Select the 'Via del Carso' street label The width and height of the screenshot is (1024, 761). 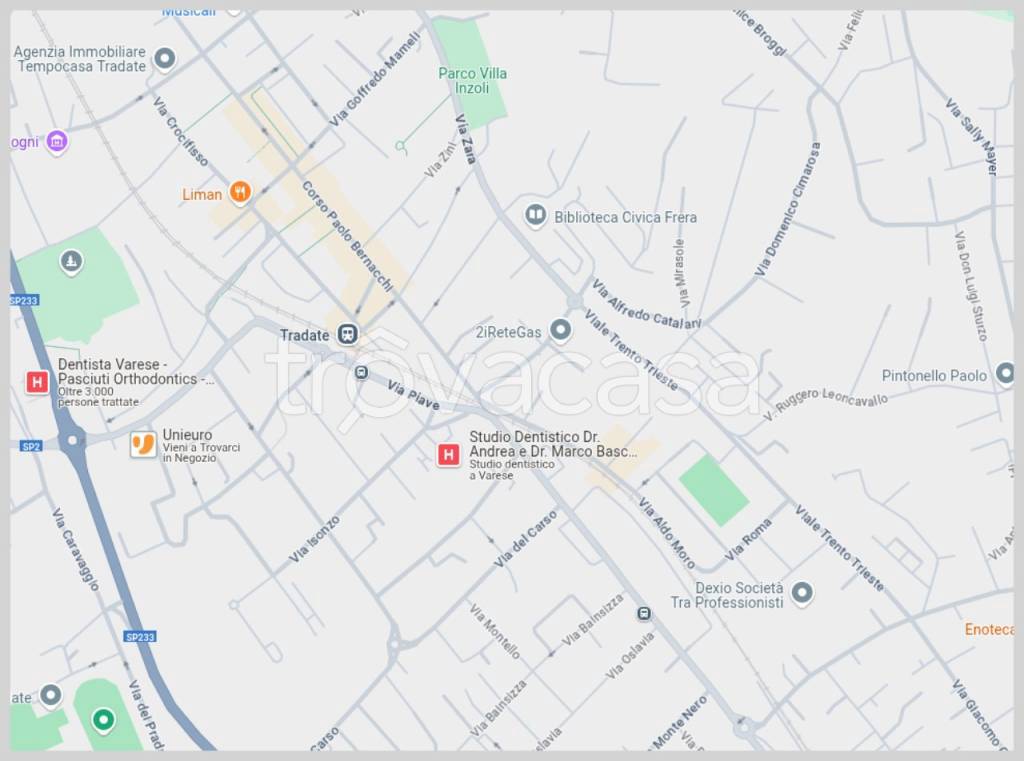[525, 538]
